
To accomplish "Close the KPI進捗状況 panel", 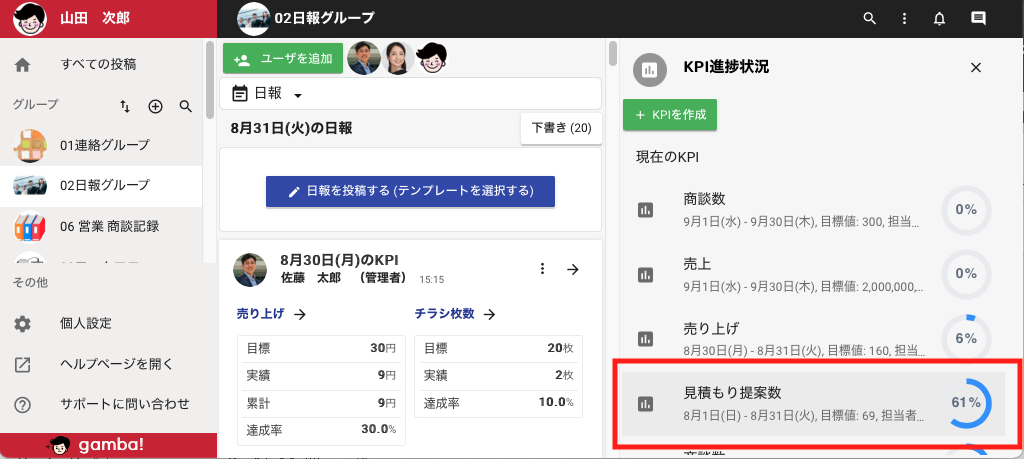I will 976,67.
